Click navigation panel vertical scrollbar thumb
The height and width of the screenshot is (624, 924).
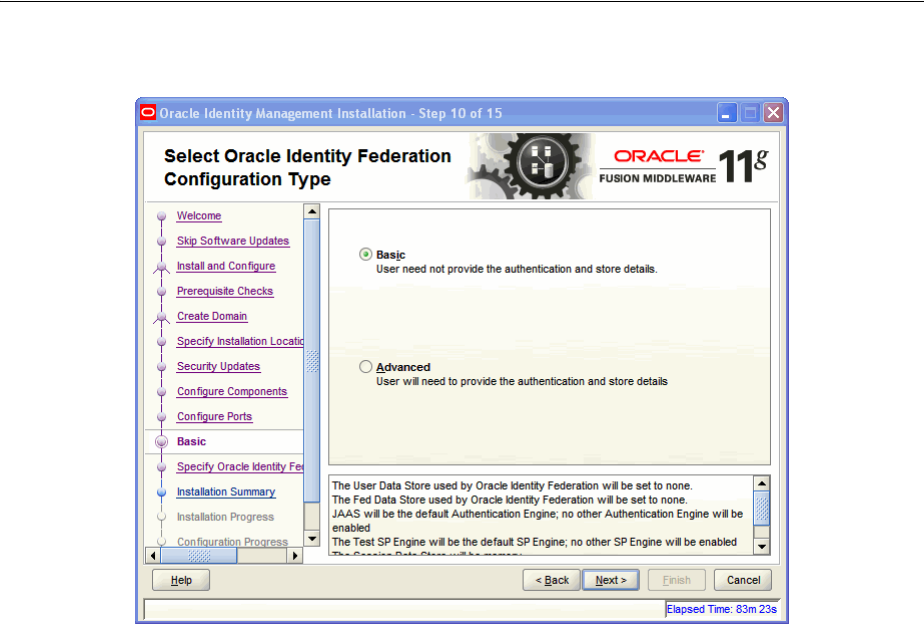click(x=312, y=361)
